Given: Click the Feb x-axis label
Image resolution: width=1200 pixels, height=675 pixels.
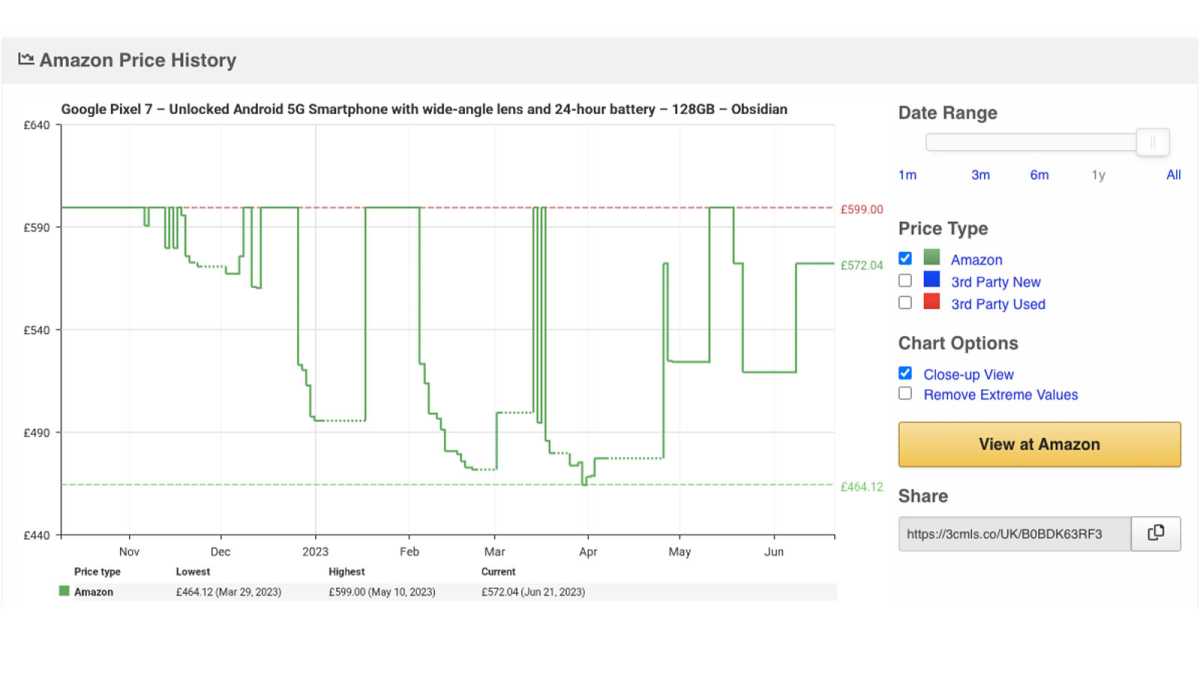Looking at the screenshot, I should [x=409, y=552].
